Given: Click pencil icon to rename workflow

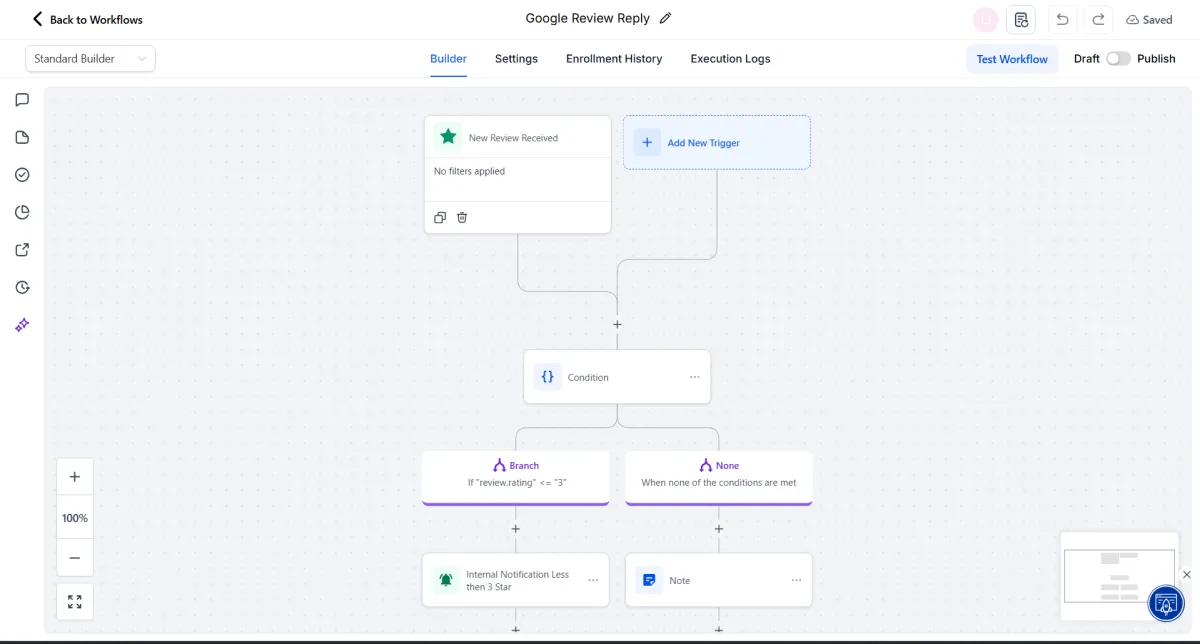Looking at the screenshot, I should click(666, 18).
